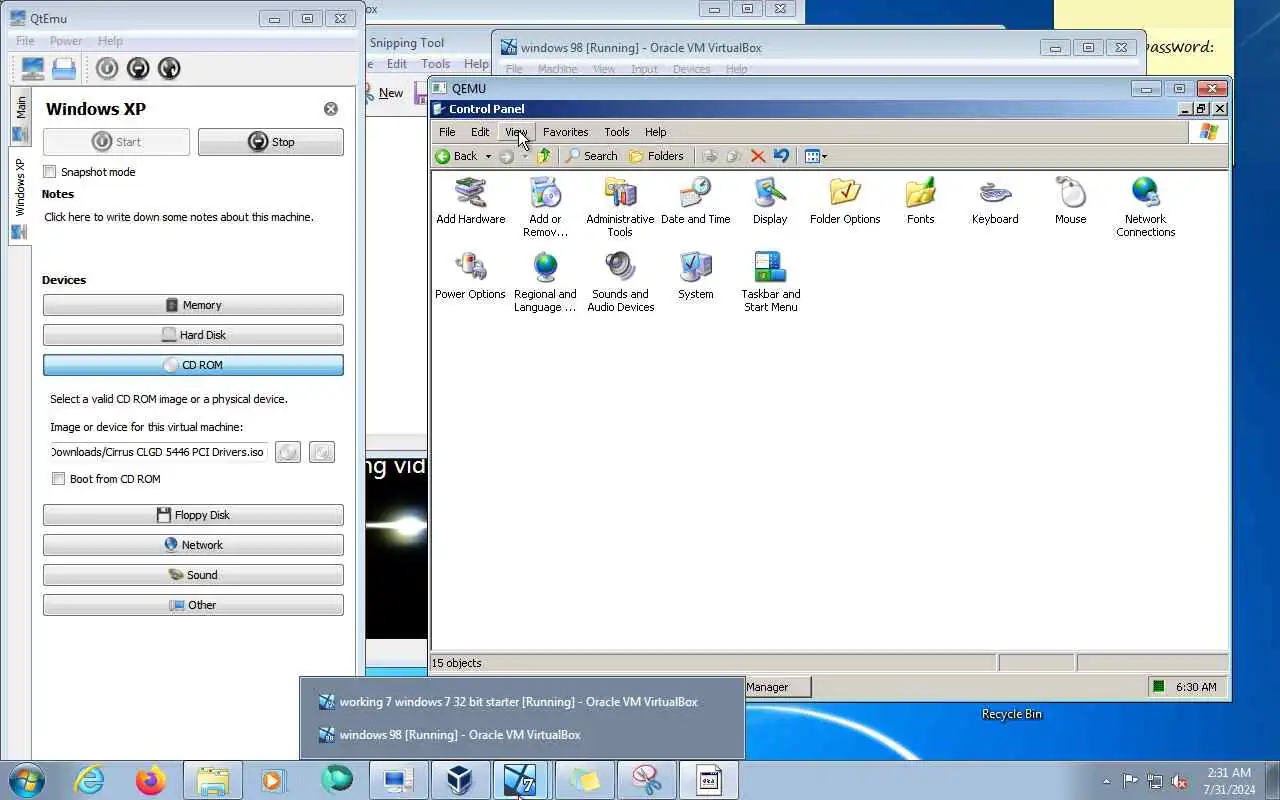Click the restart machine icon in QtEmu toolbar

[169, 68]
